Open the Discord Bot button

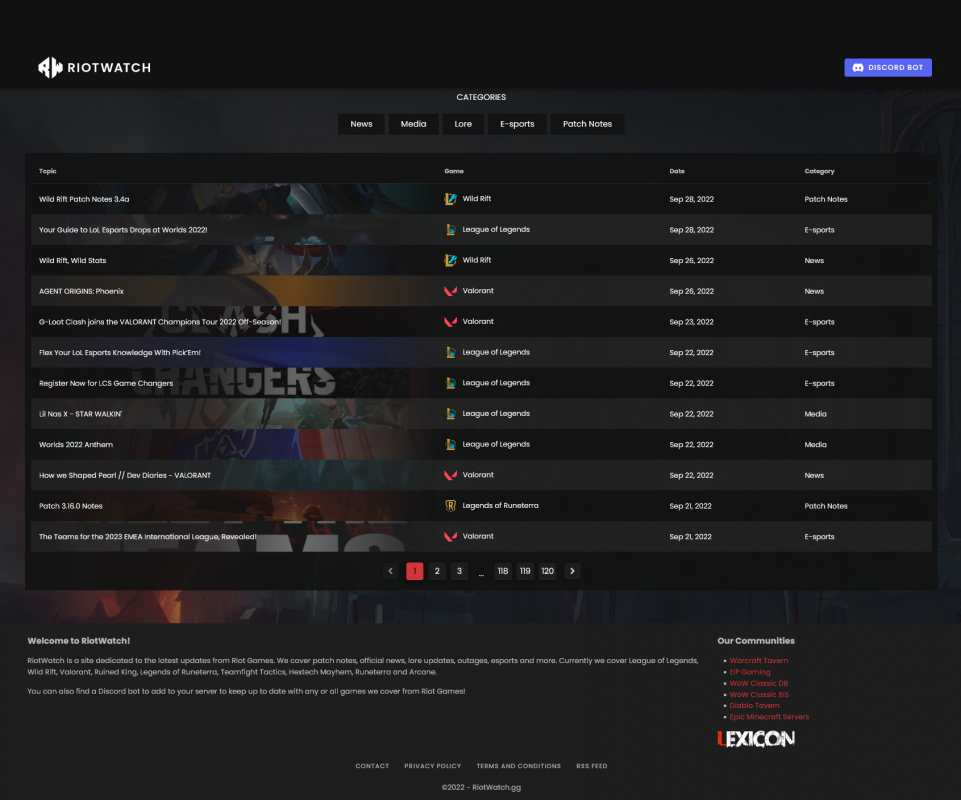(887, 67)
